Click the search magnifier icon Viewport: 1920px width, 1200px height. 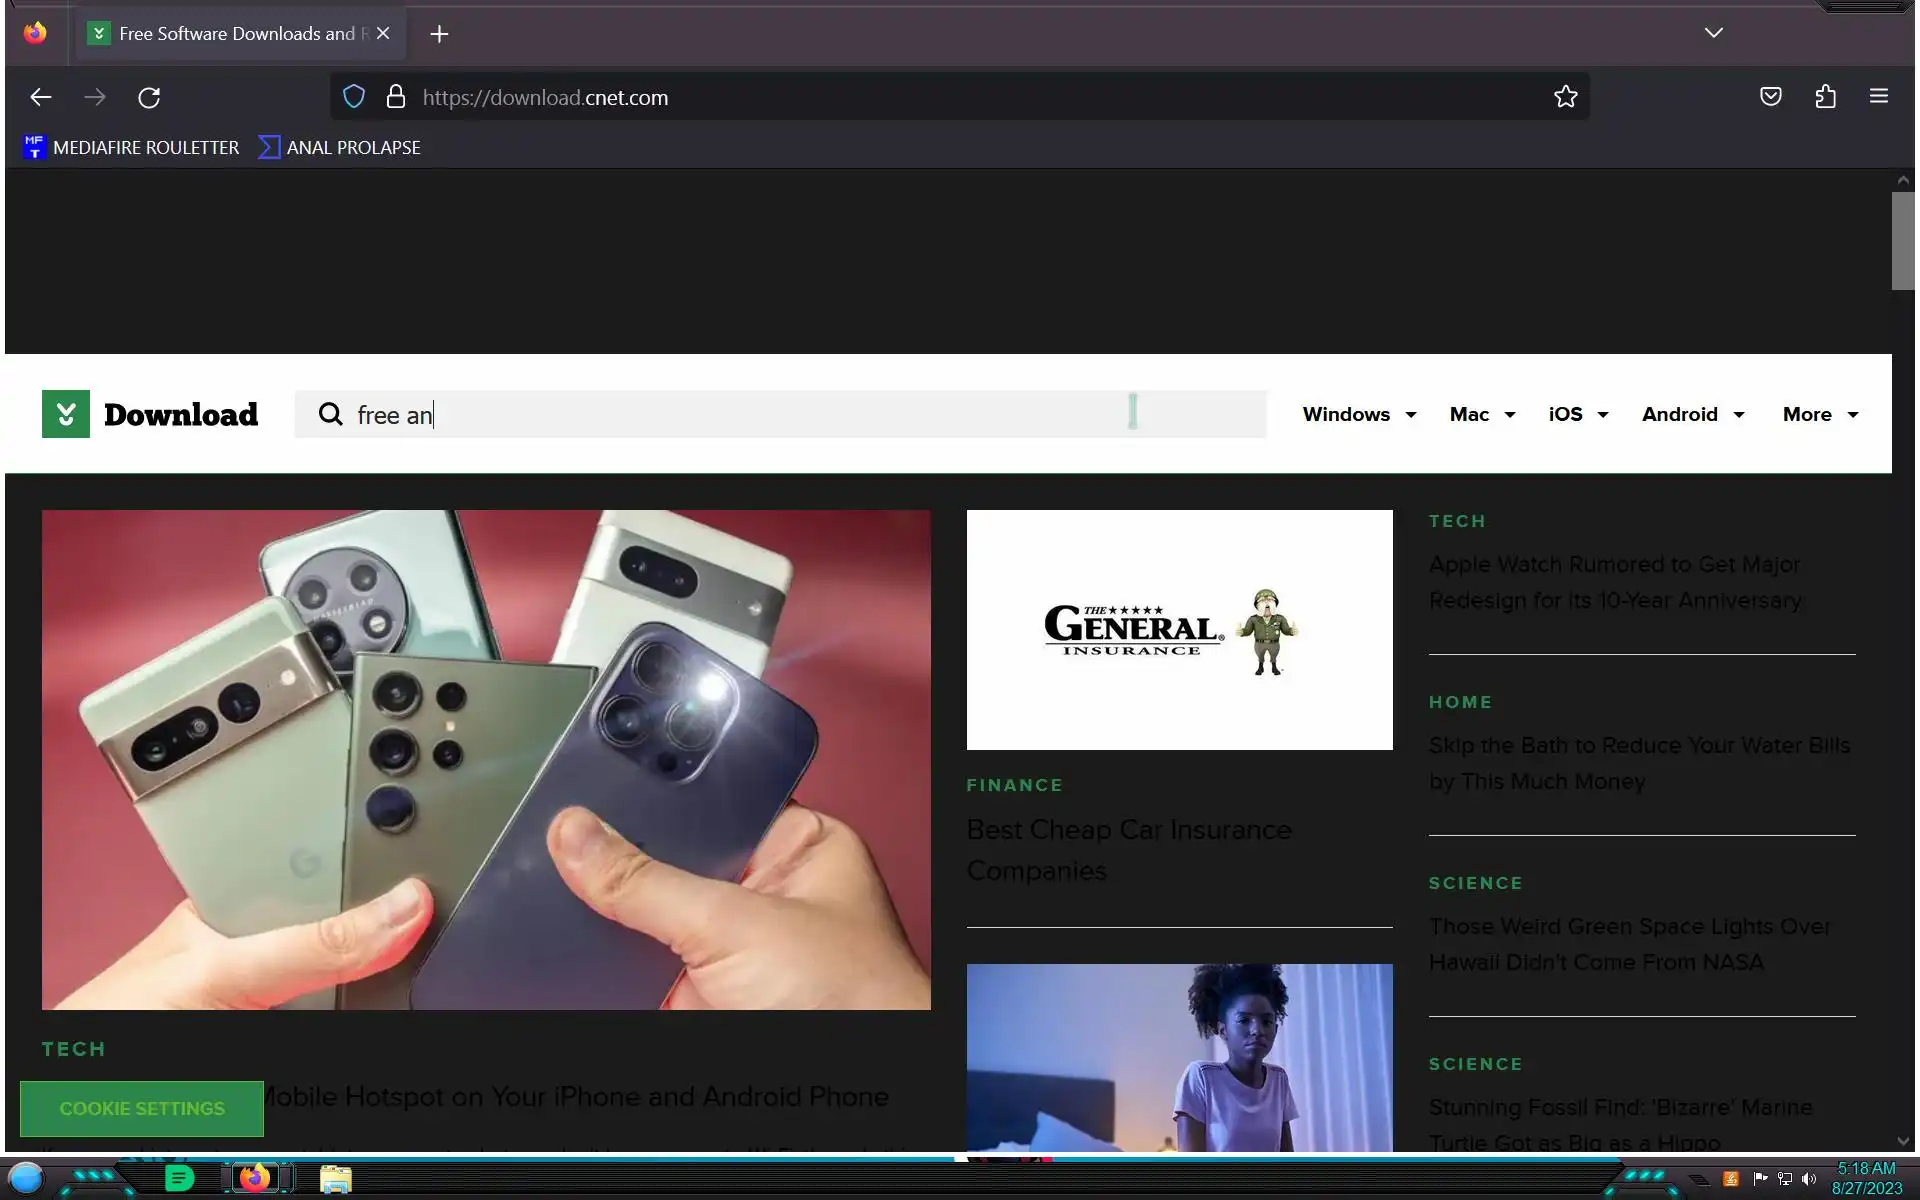[x=330, y=414]
